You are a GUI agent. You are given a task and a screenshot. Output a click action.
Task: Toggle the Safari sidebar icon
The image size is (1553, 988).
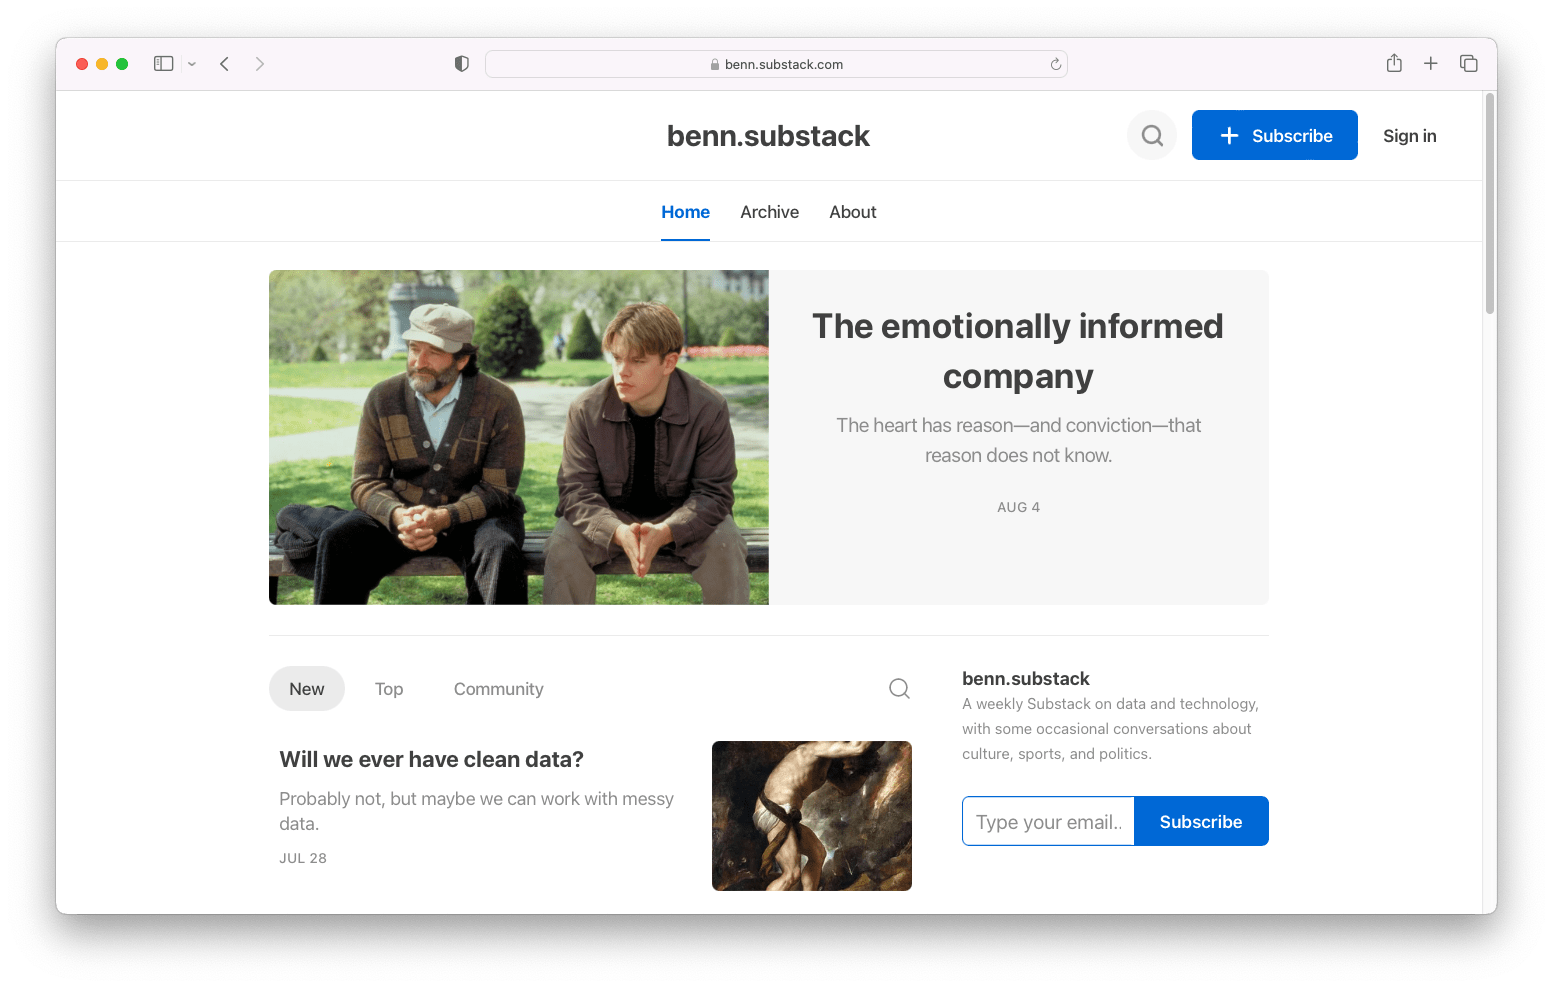coord(164,64)
